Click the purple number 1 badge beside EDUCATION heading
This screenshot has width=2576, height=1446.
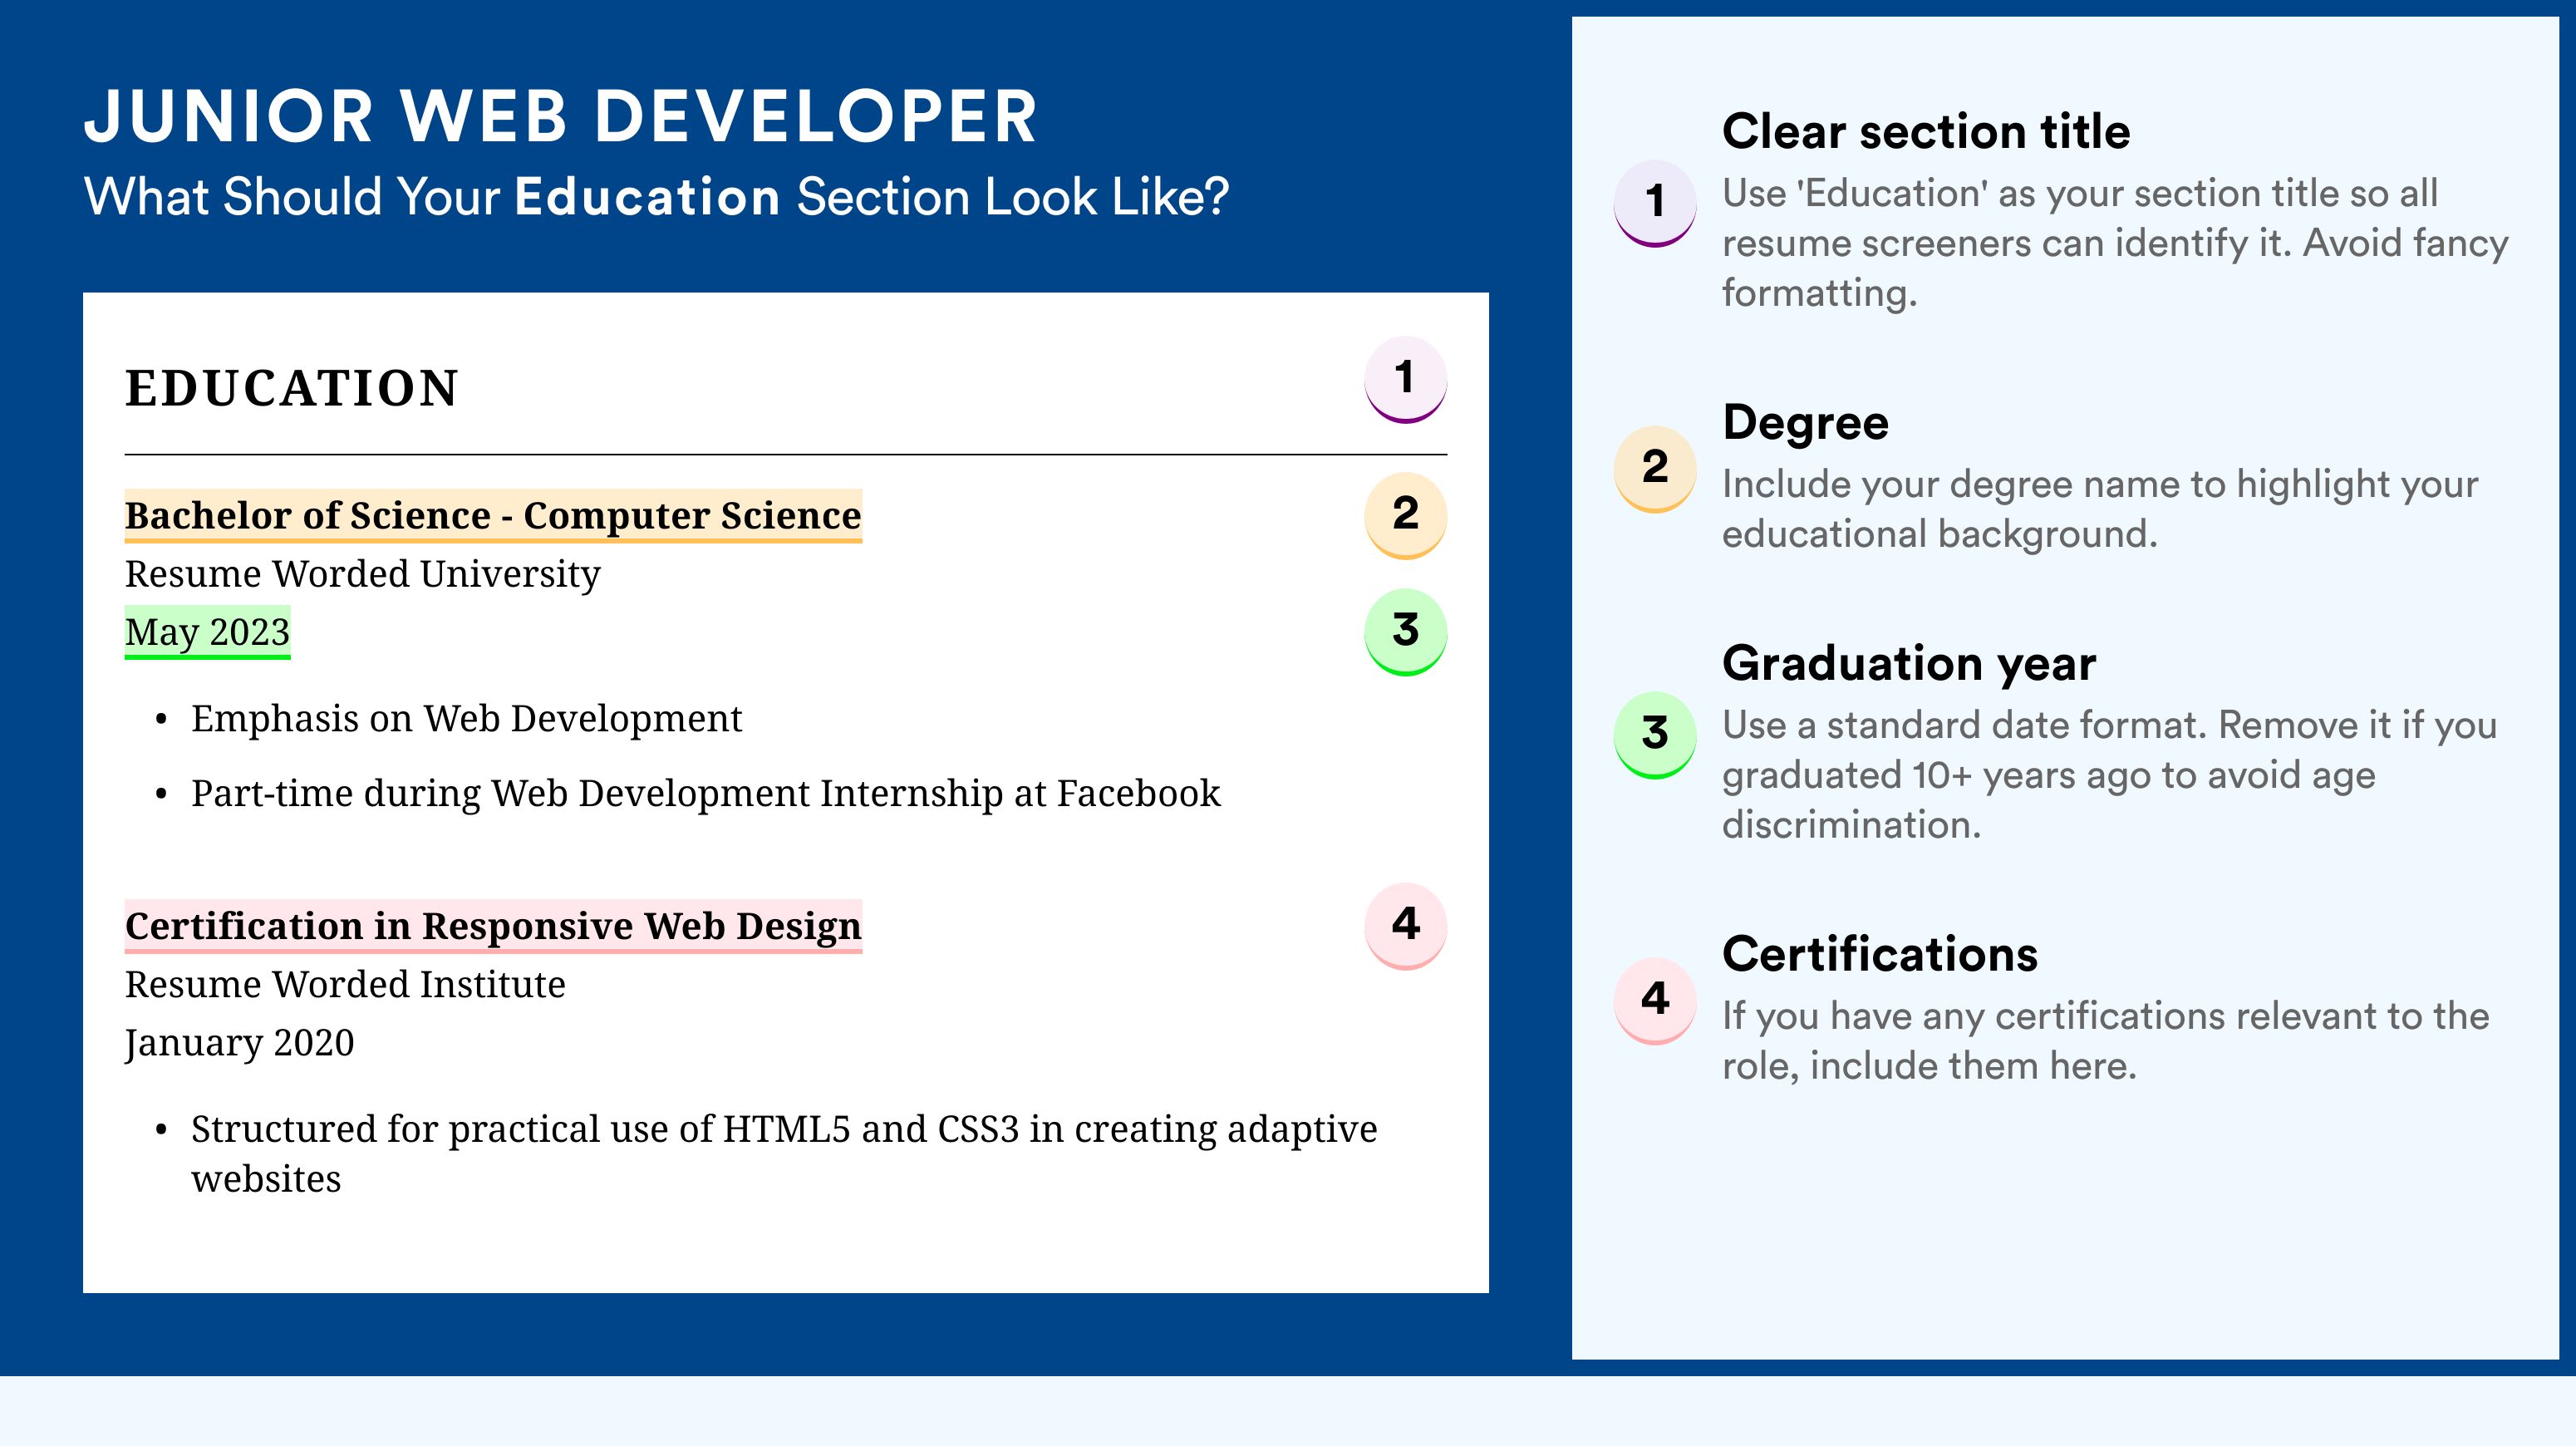click(x=1405, y=379)
